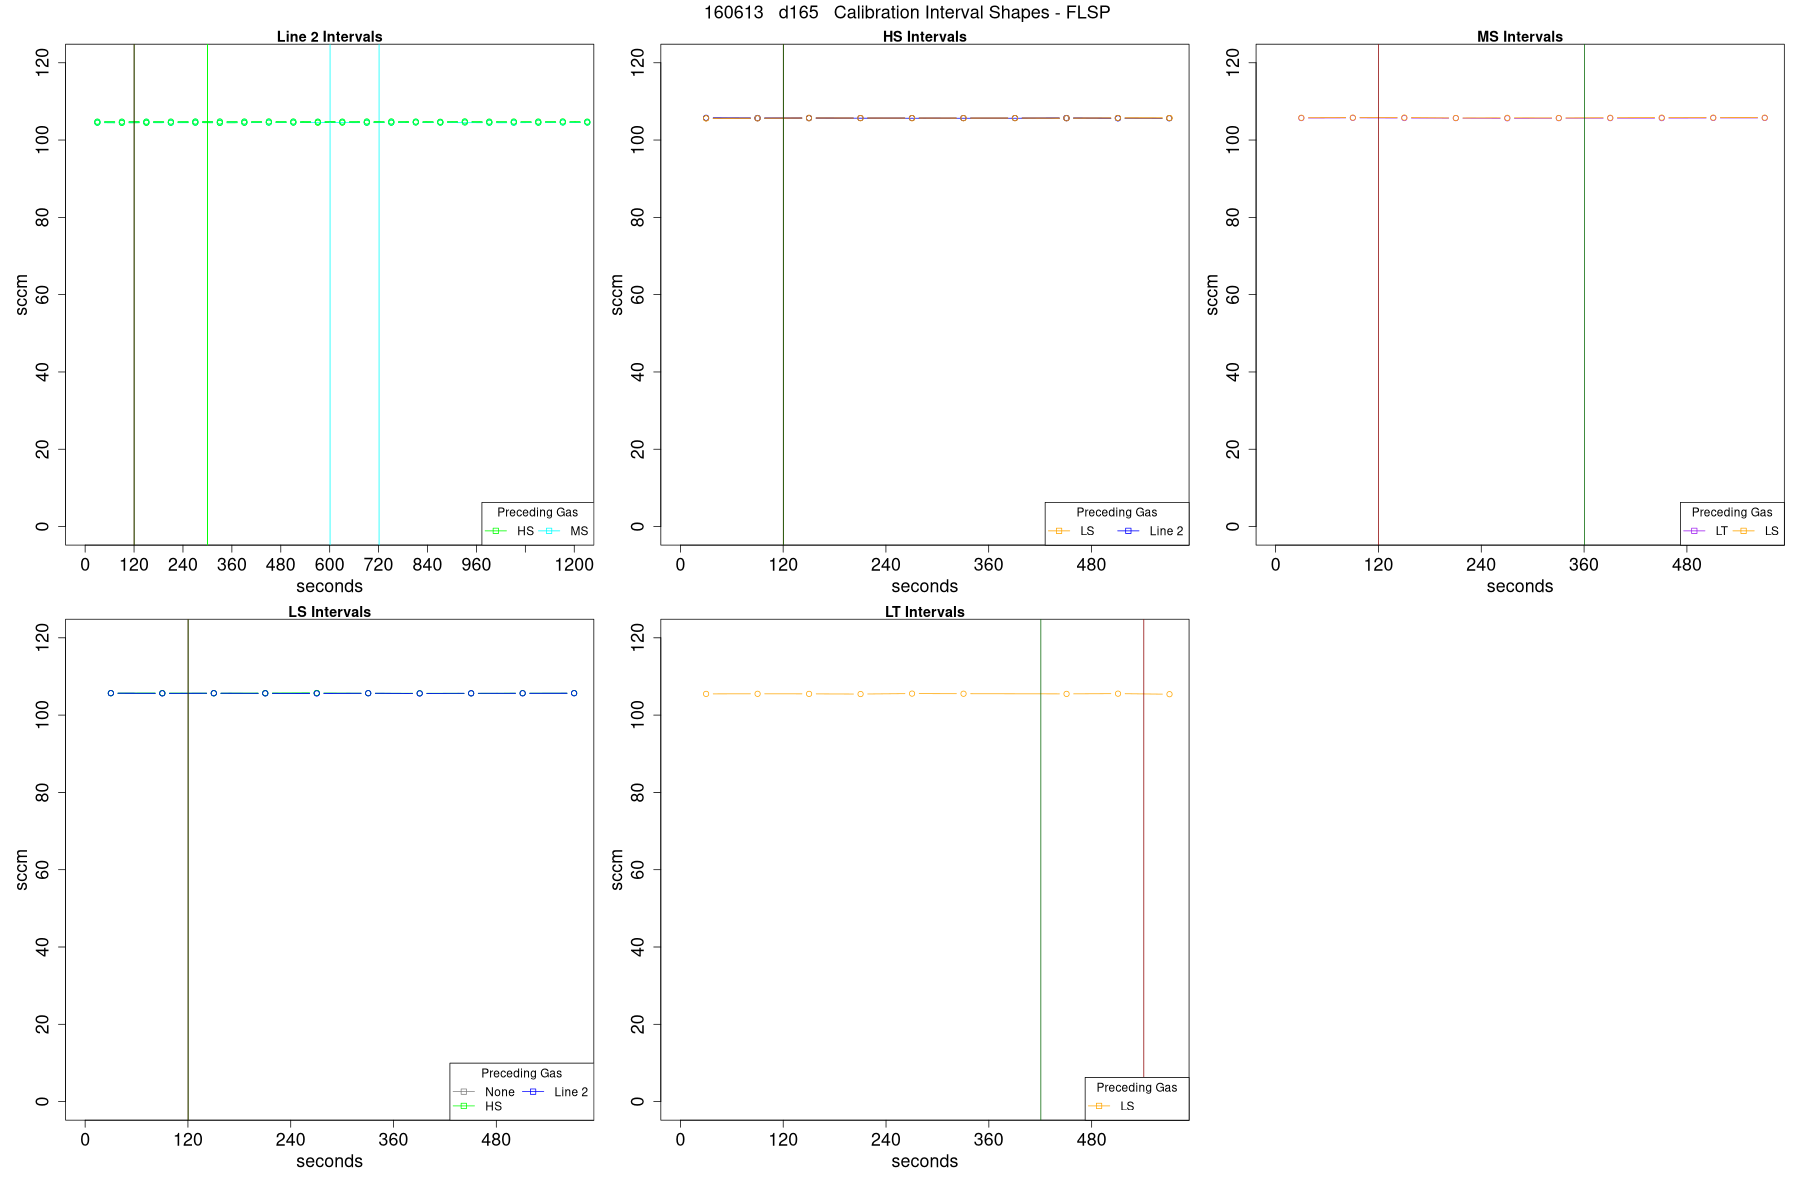Click the MS Intervals plot title
This screenshot has width=1800, height=1200.
click(1519, 37)
